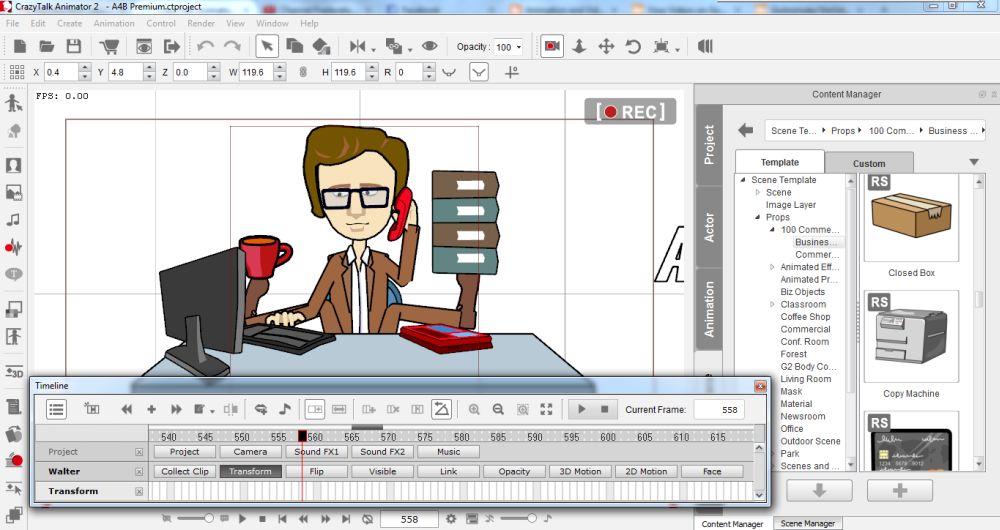Viewport: 1000px width, 530px height.
Task: Open the Opacity dropdown
Action: tap(517, 47)
